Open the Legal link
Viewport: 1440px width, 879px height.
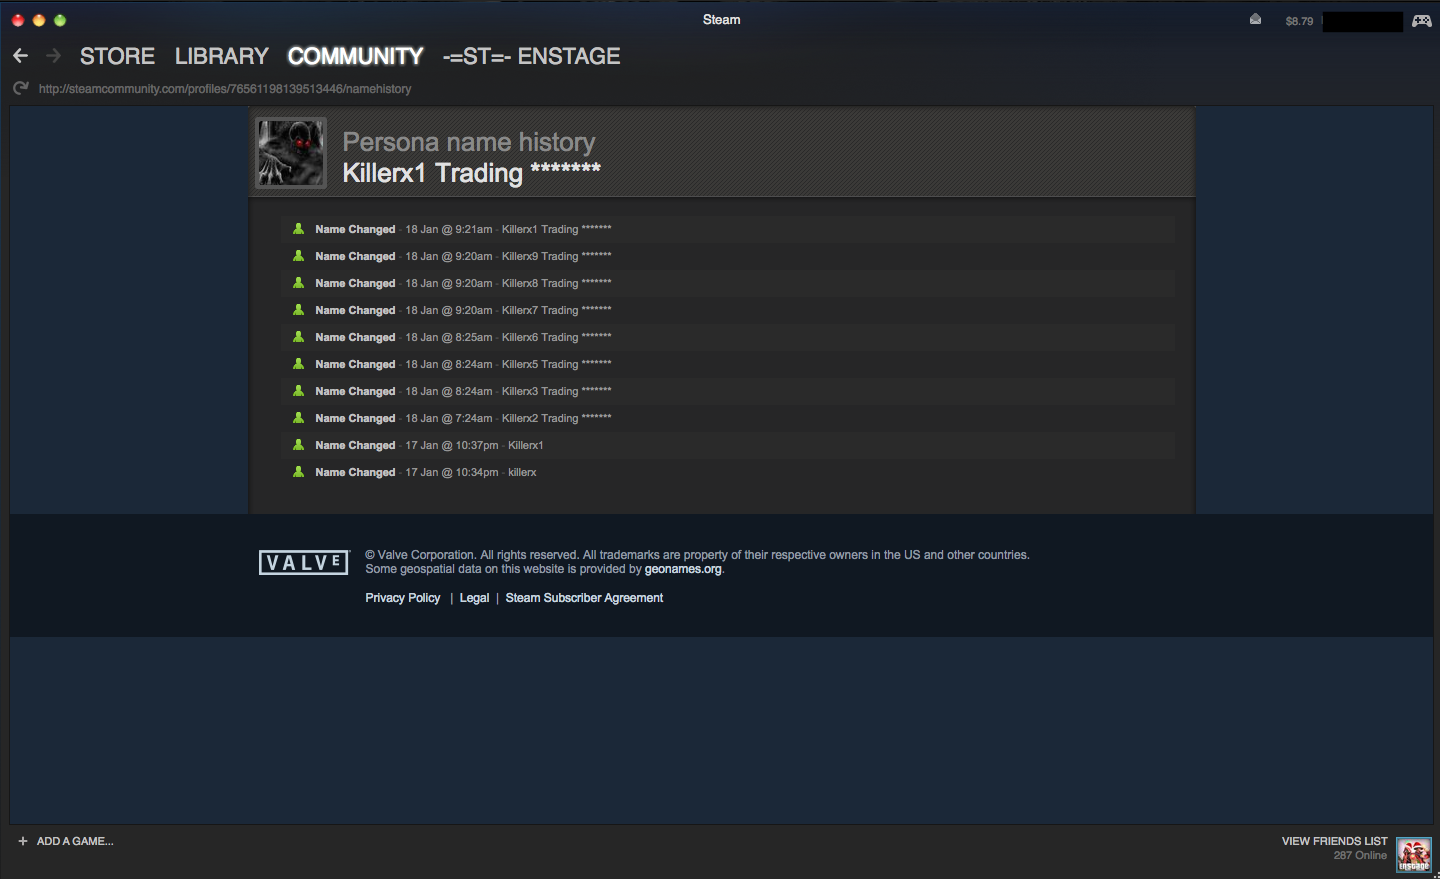(474, 598)
